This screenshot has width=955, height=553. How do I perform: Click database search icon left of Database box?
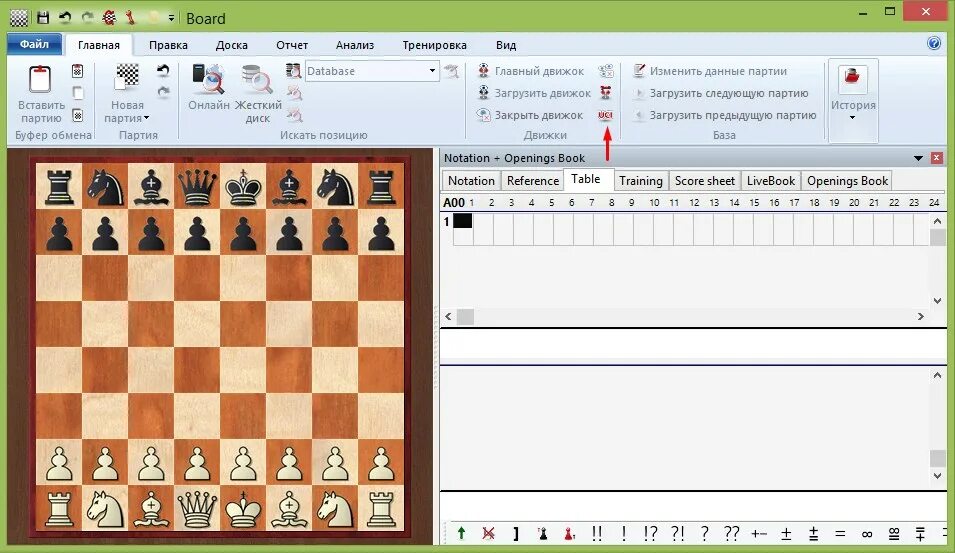pos(294,71)
